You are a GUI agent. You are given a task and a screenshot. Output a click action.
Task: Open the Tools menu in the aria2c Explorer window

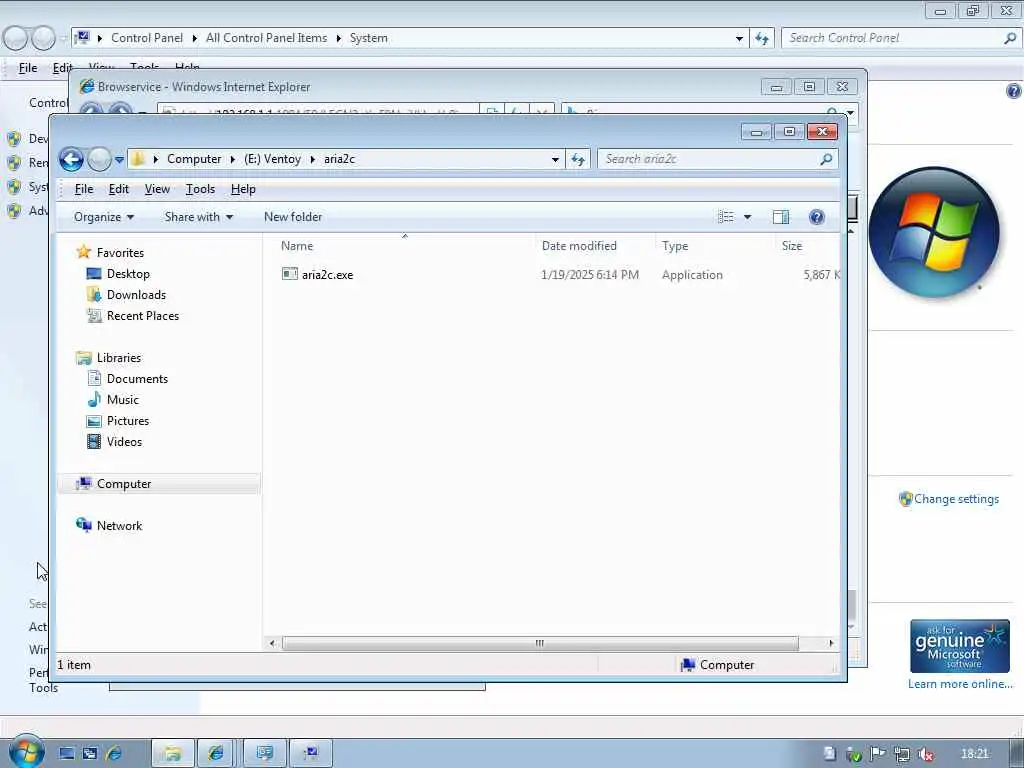(200, 189)
